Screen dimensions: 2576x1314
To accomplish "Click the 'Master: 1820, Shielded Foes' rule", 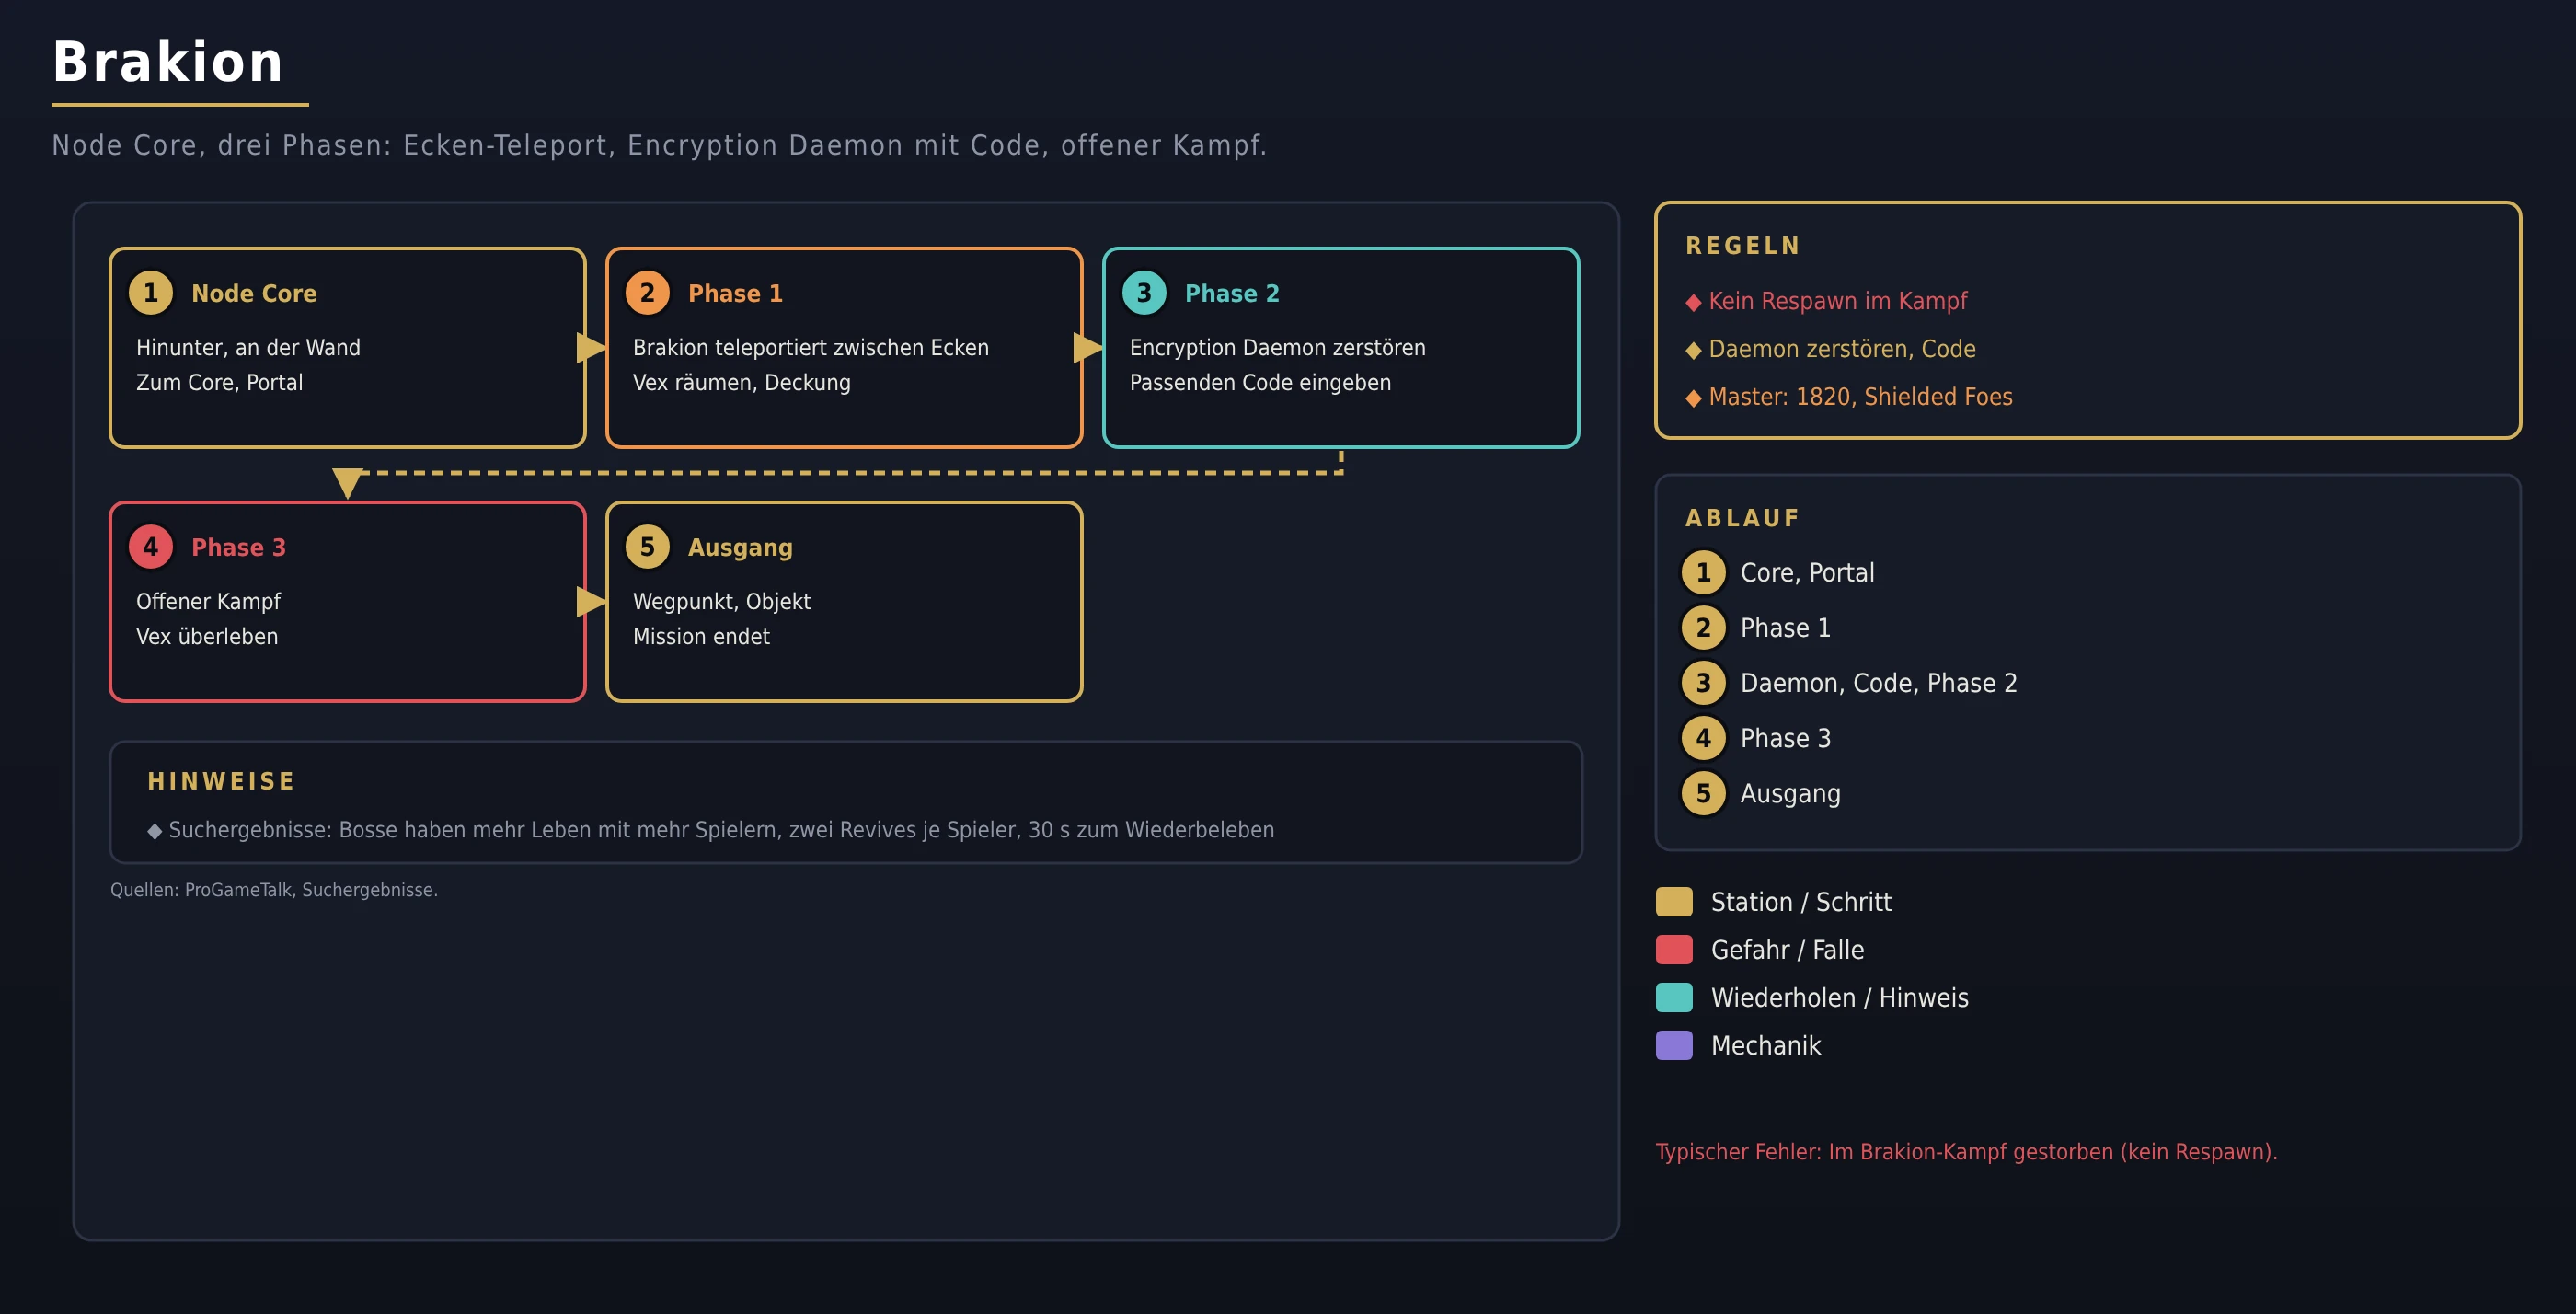I will [1860, 397].
